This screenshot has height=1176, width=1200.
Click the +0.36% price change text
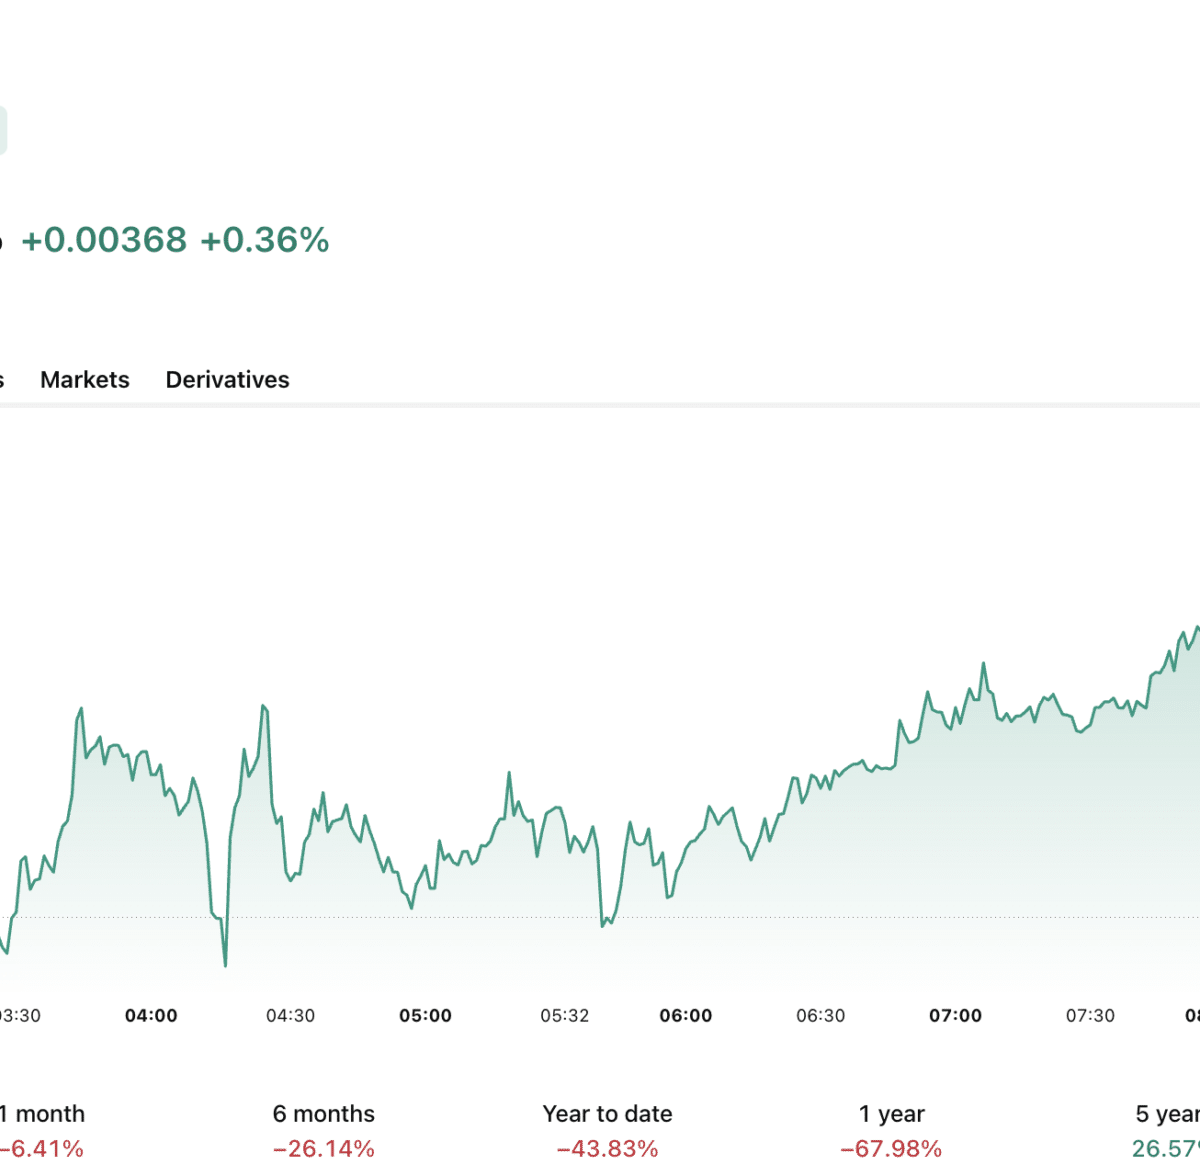[265, 240]
